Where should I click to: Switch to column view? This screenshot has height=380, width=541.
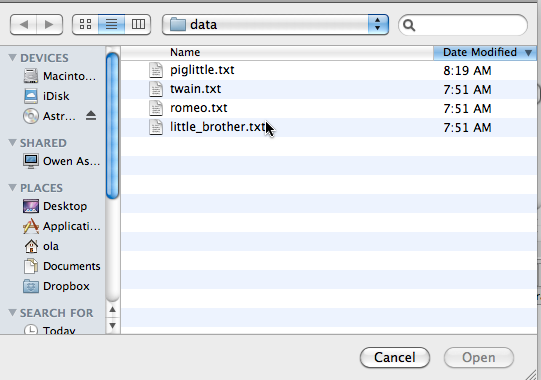pyautogui.click(x=138, y=25)
